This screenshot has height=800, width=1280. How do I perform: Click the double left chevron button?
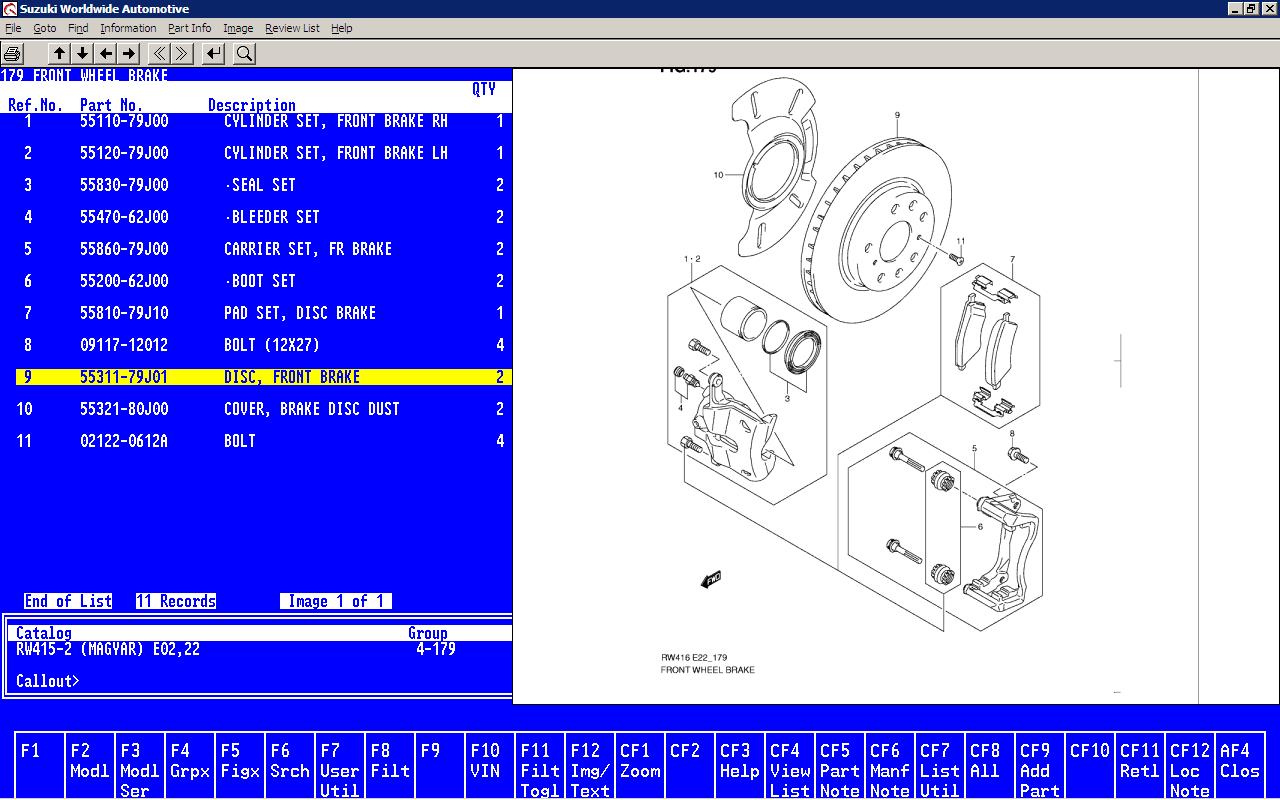pyautogui.click(x=159, y=54)
